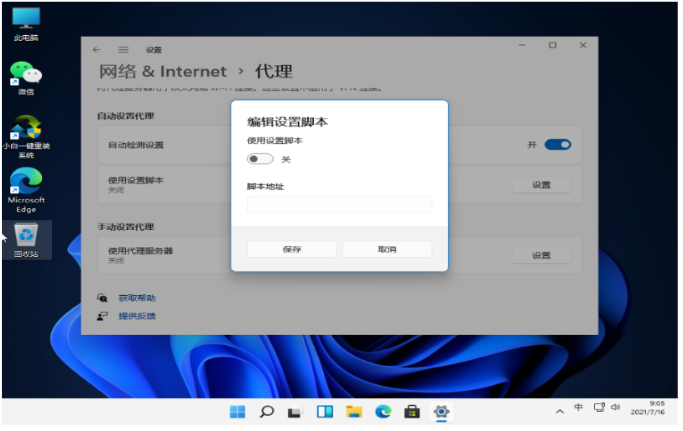The width and height of the screenshot is (683, 431).
Task: Open Task View on taskbar
Action: click(x=296, y=413)
